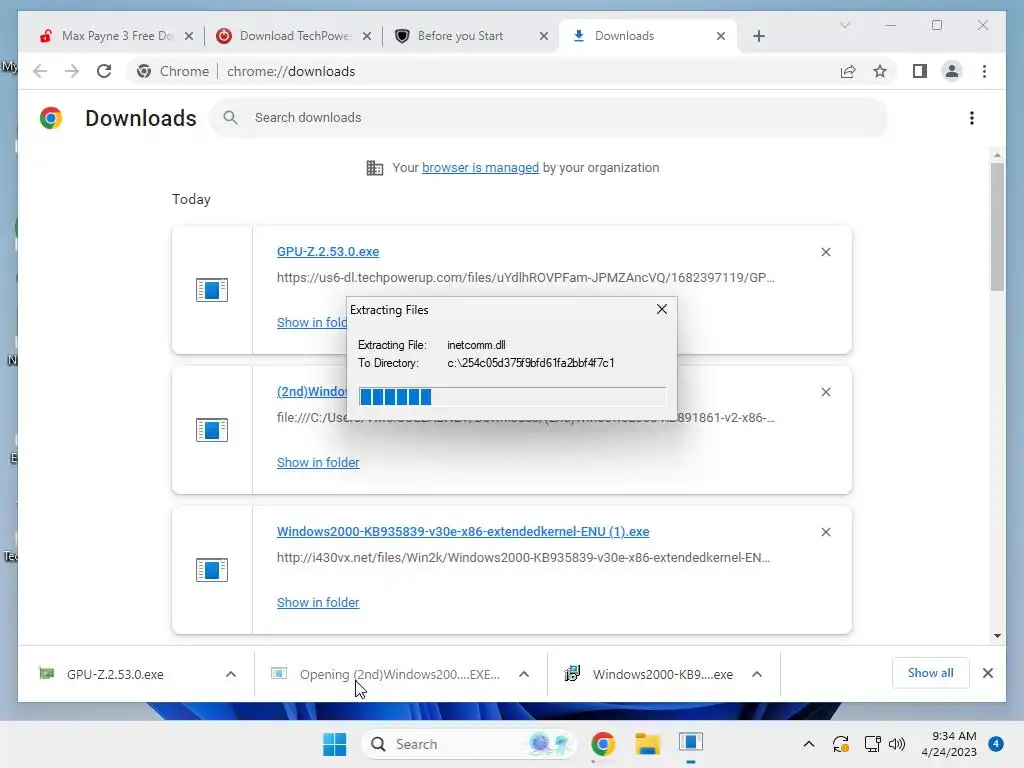The height and width of the screenshot is (768, 1024).
Task: Go back using the browser back arrow
Action: click(40, 71)
